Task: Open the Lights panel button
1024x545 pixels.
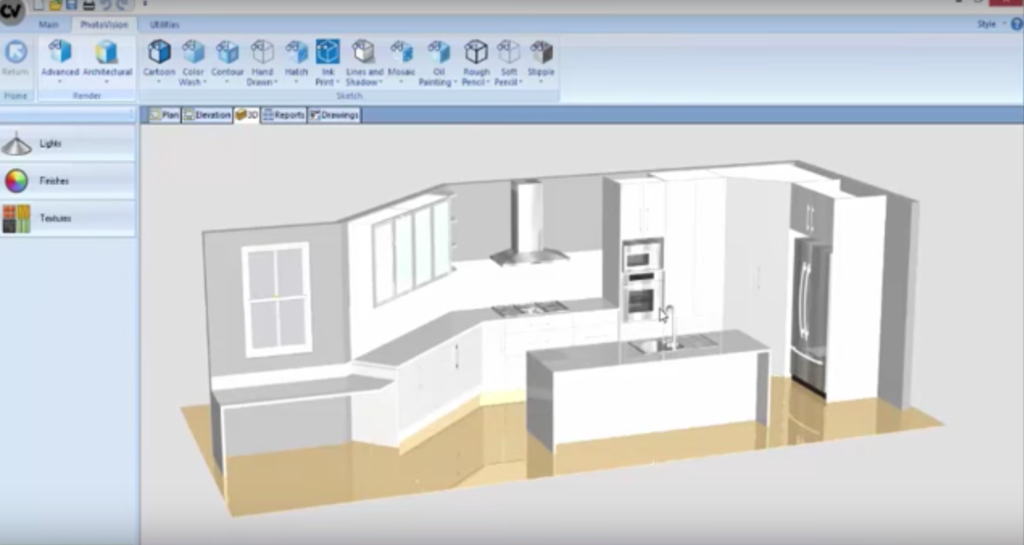Action: (x=68, y=144)
